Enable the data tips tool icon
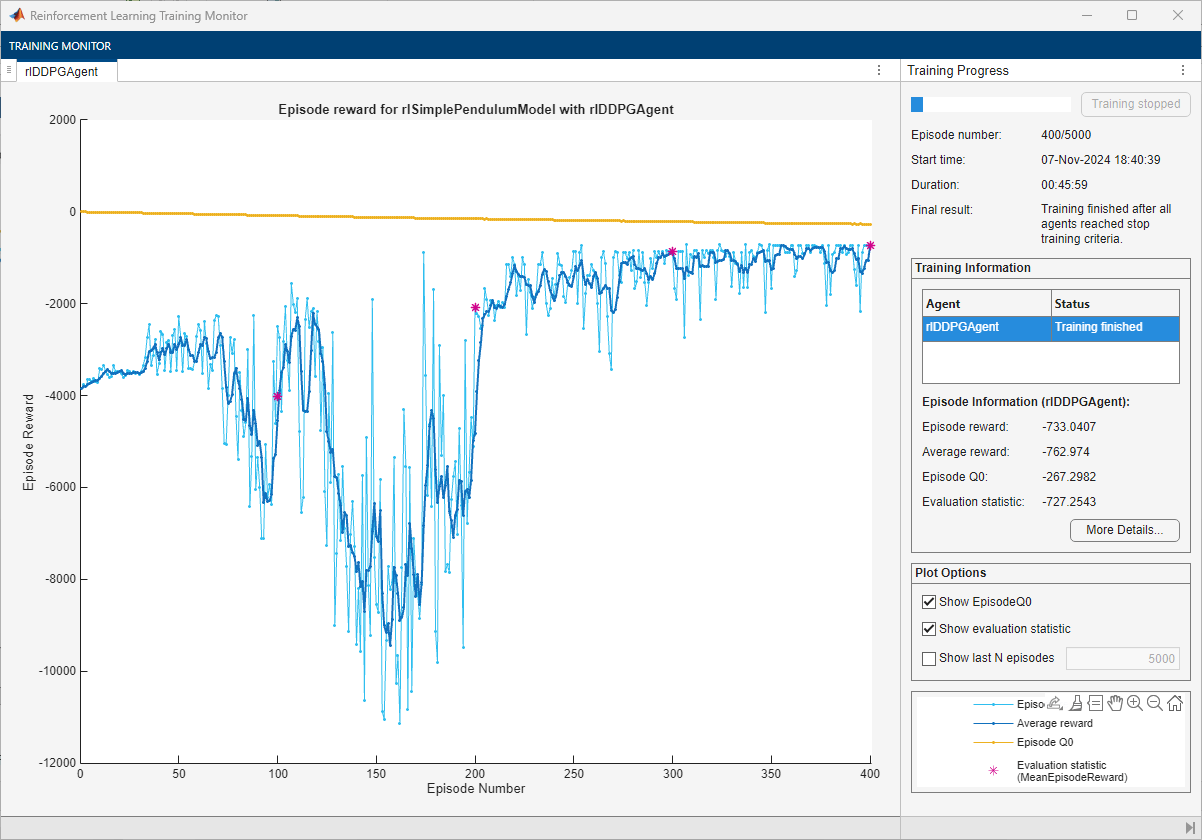1202x840 pixels. [1095, 703]
